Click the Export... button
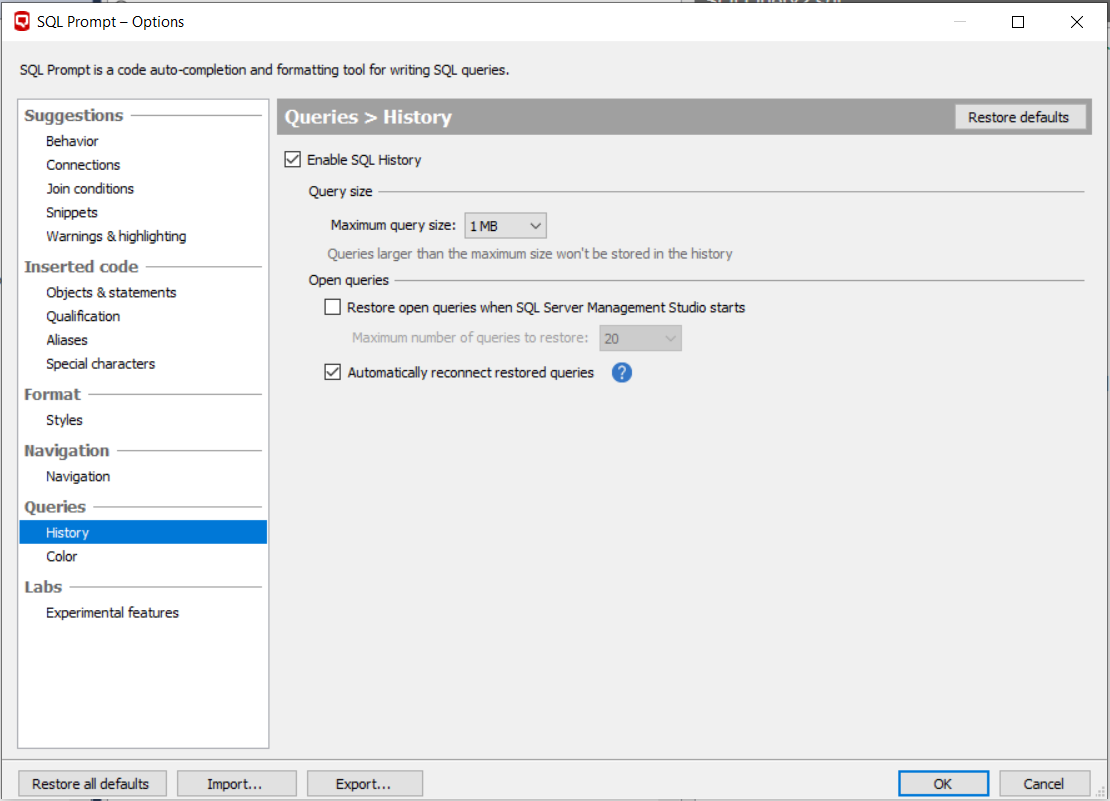1110x801 pixels. (365, 784)
